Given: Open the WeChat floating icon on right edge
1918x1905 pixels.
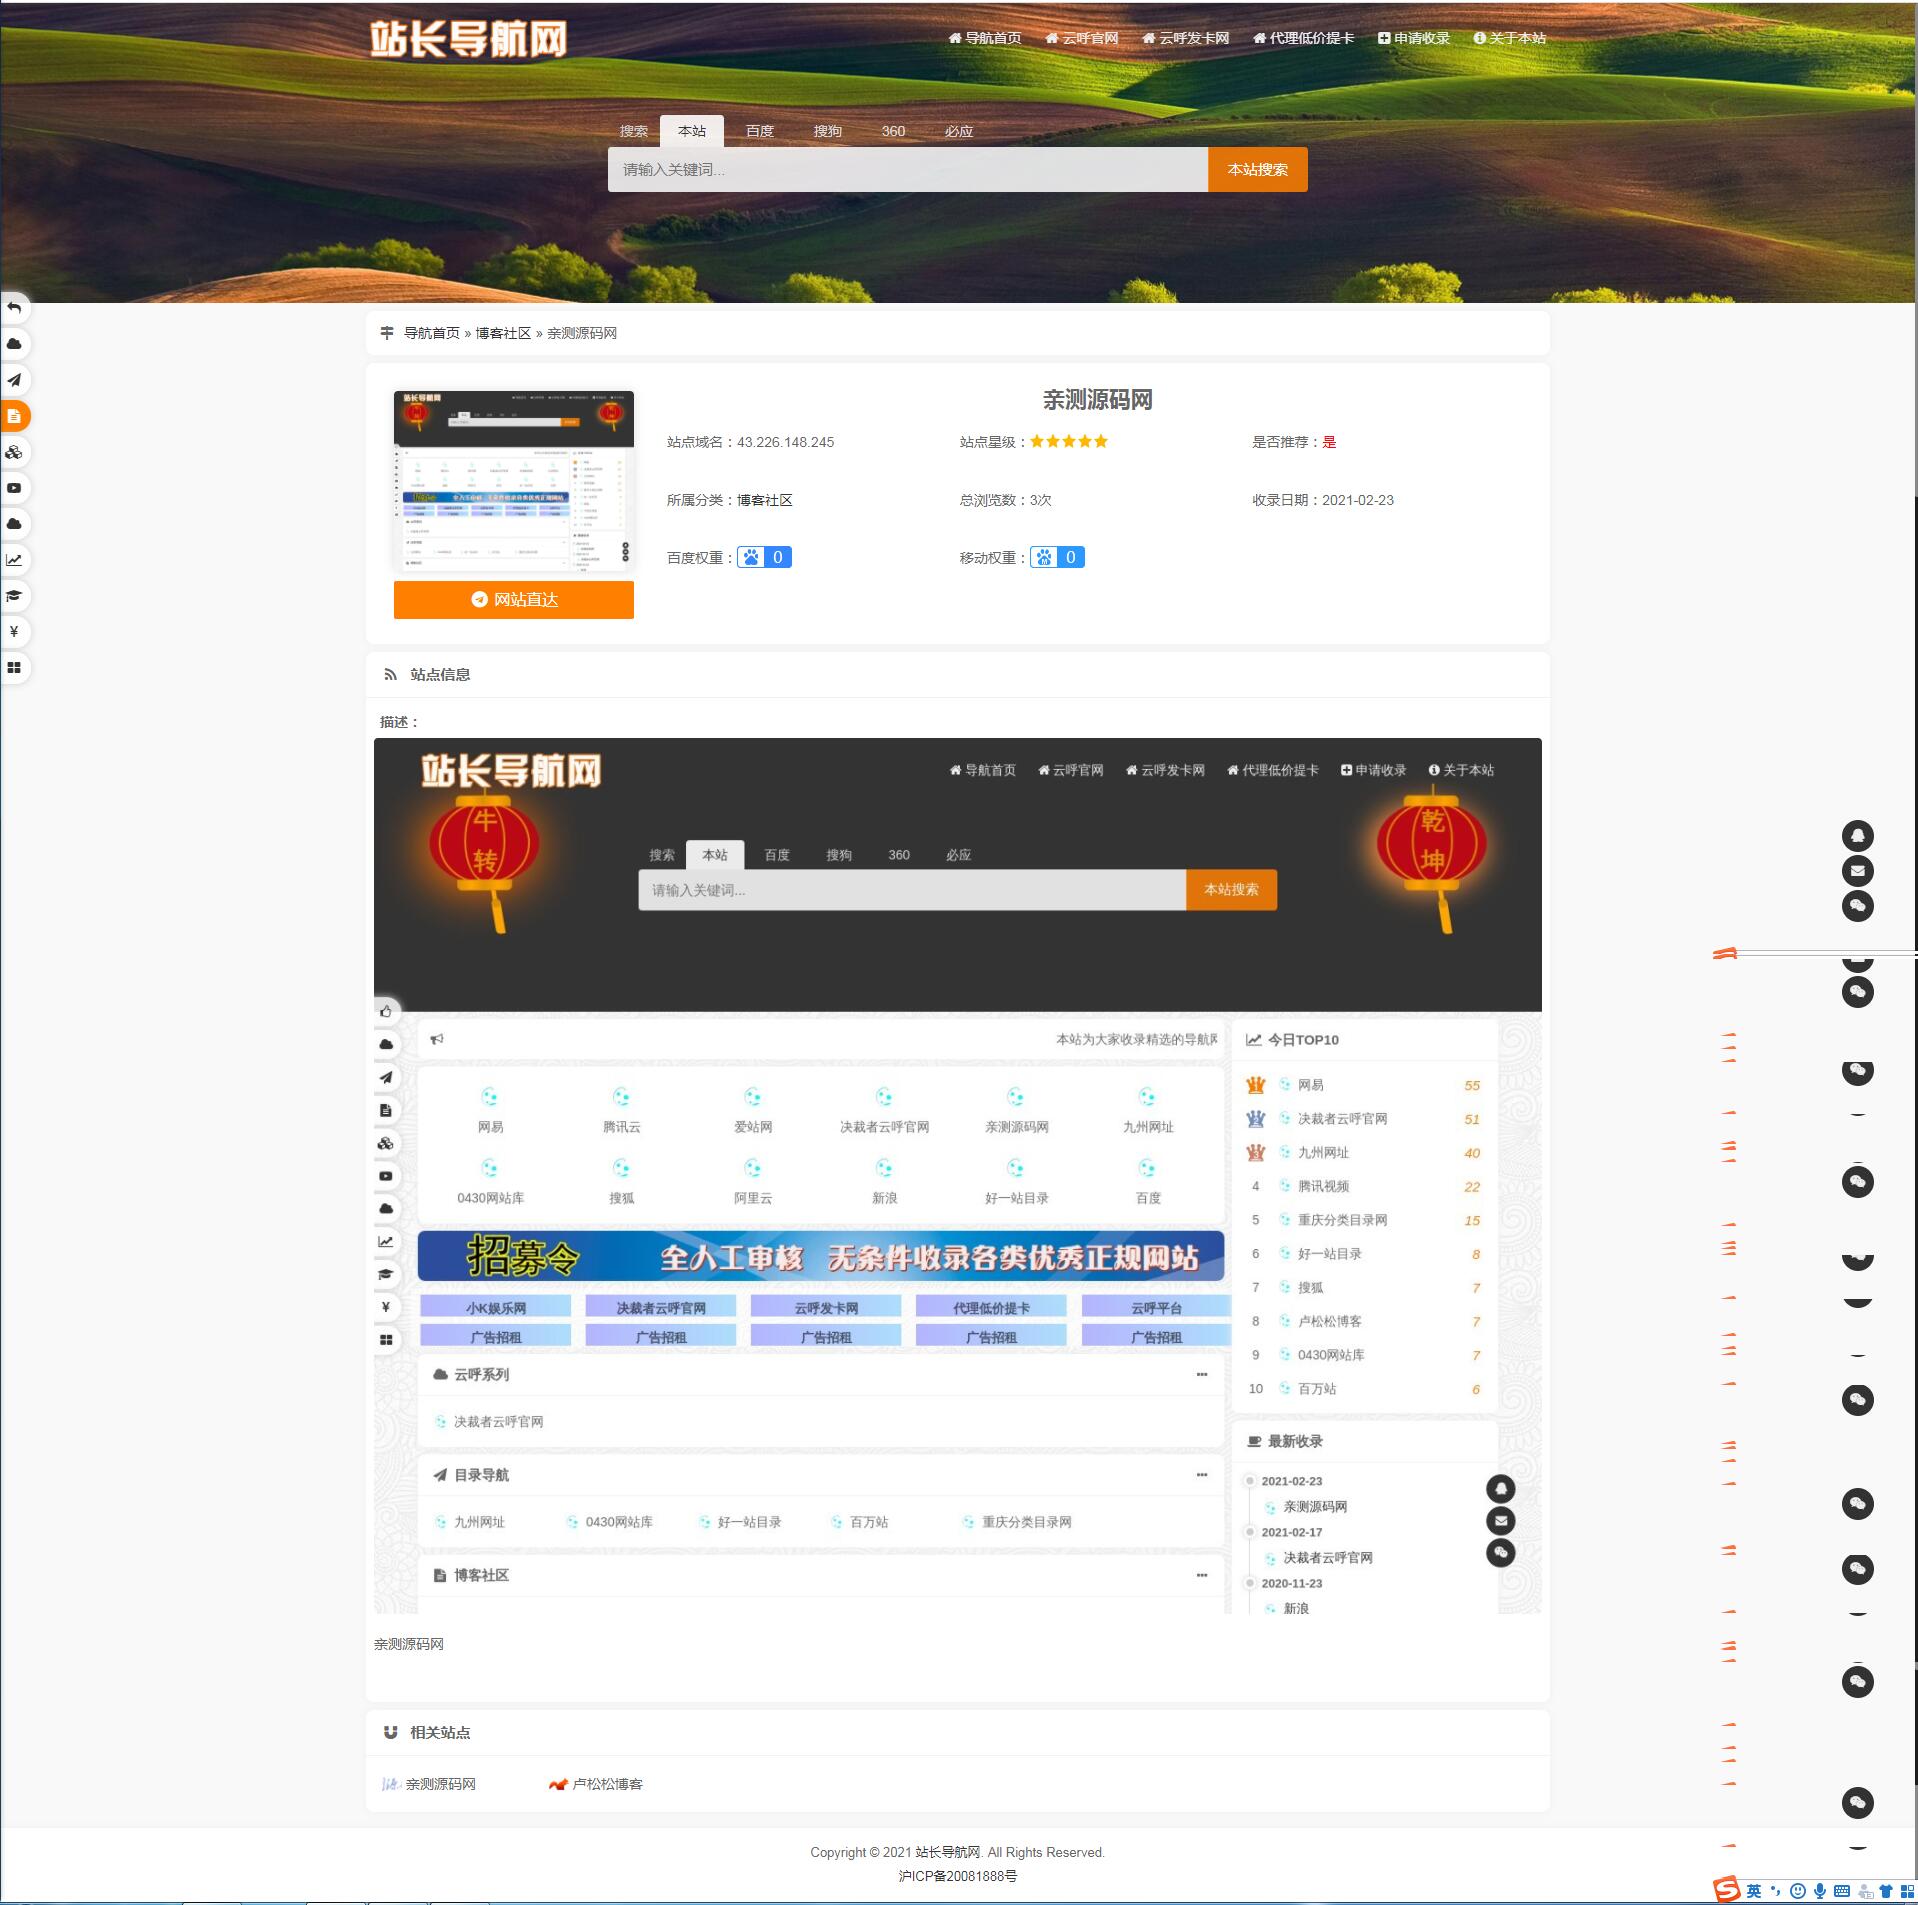Looking at the screenshot, I should pyautogui.click(x=1858, y=906).
